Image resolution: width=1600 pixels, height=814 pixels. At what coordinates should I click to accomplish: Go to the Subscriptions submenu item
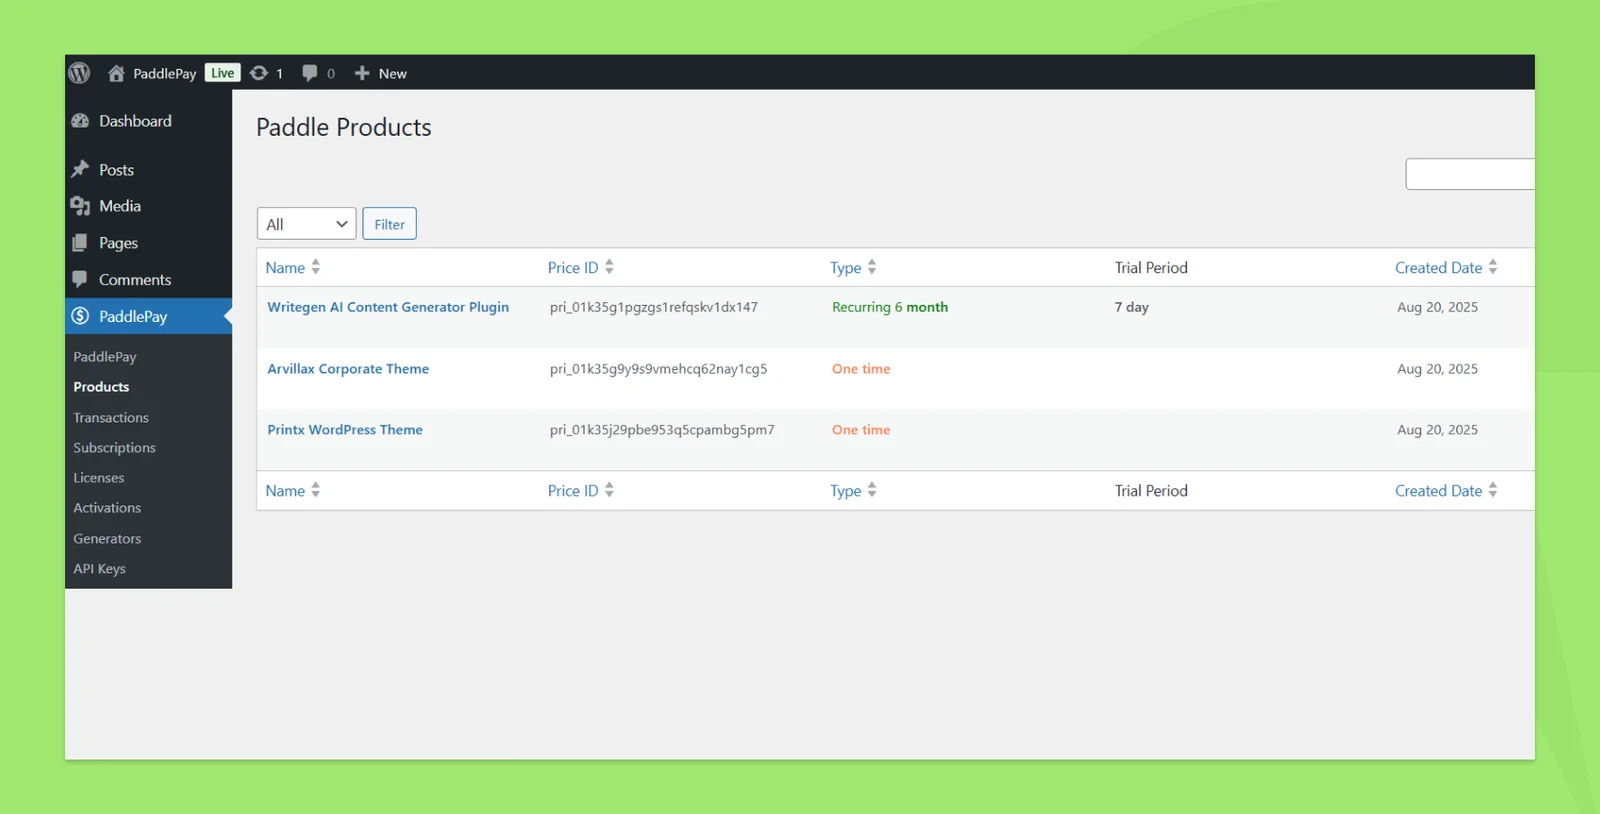point(114,448)
